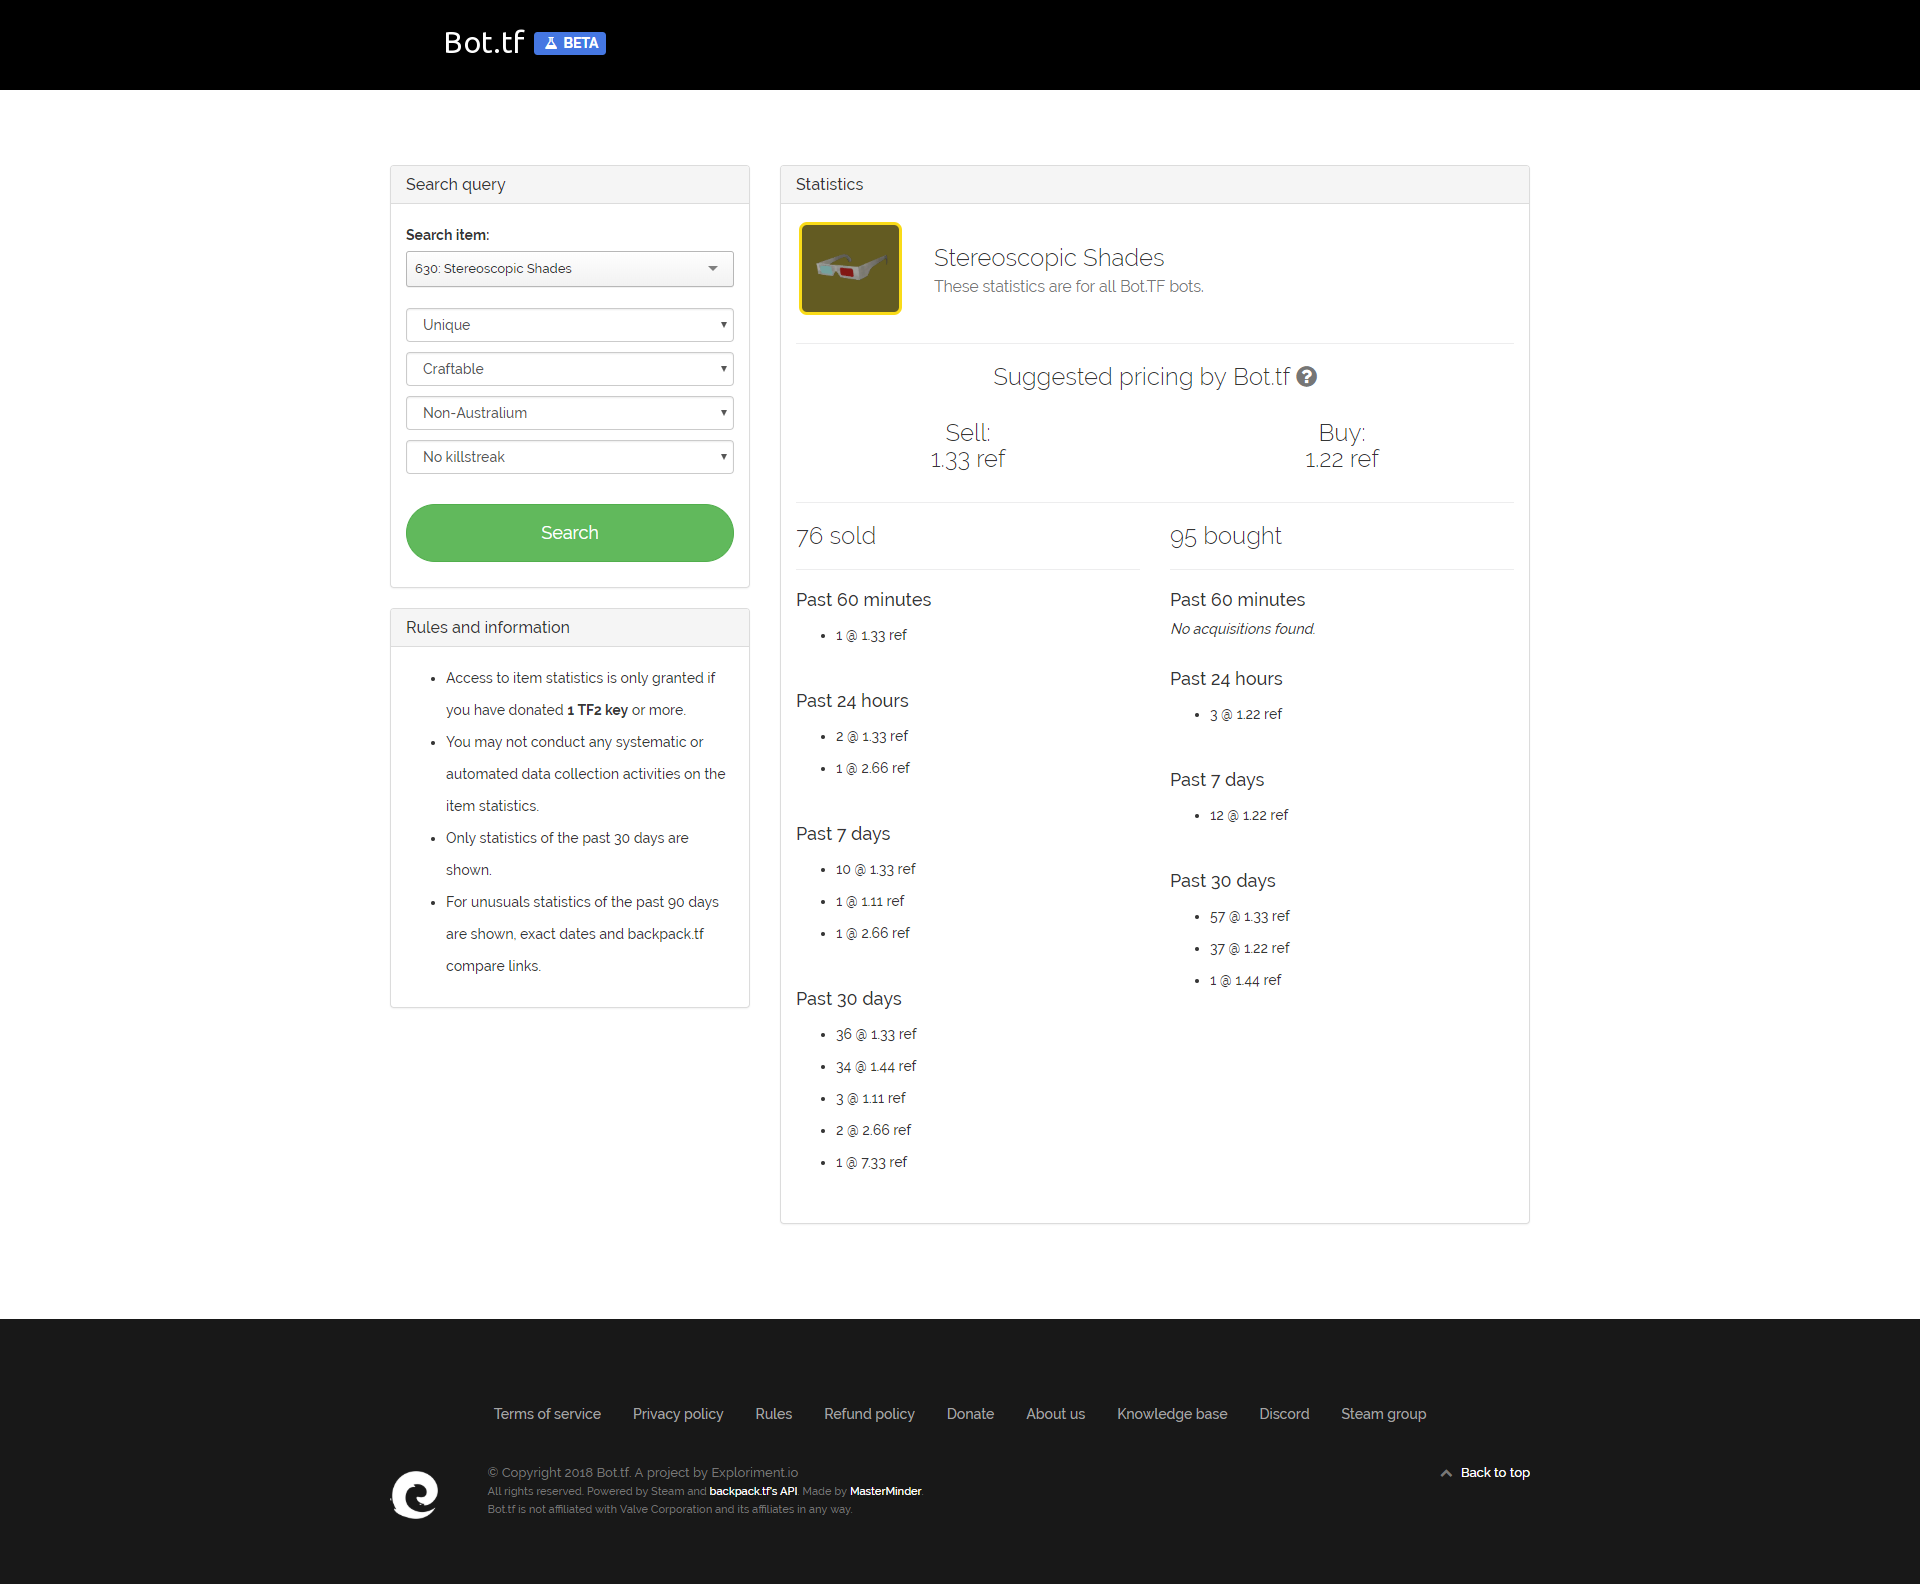
Task: Click the Back to top arrow icon
Action: 1446,1473
